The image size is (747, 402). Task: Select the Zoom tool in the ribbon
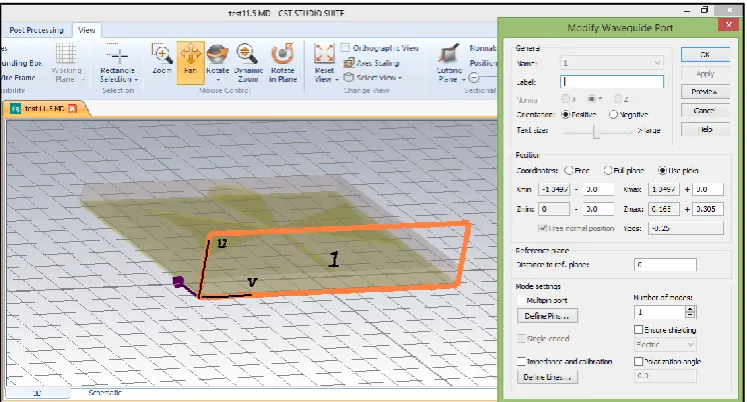pos(162,60)
